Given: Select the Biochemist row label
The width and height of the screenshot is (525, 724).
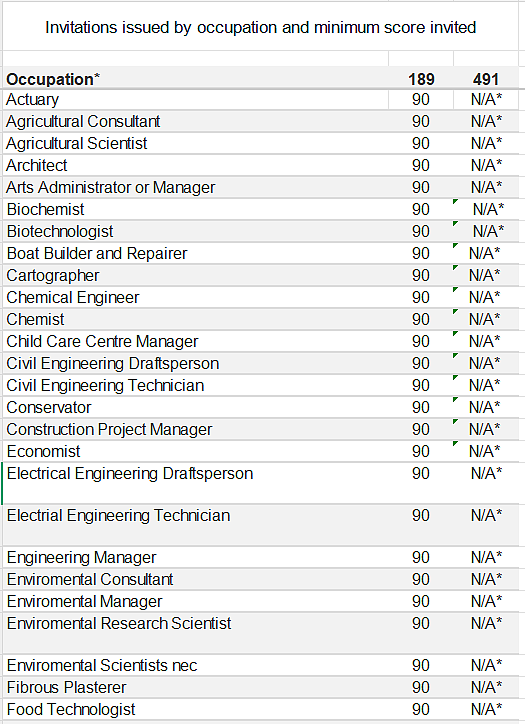Looking at the screenshot, I should (x=195, y=209).
